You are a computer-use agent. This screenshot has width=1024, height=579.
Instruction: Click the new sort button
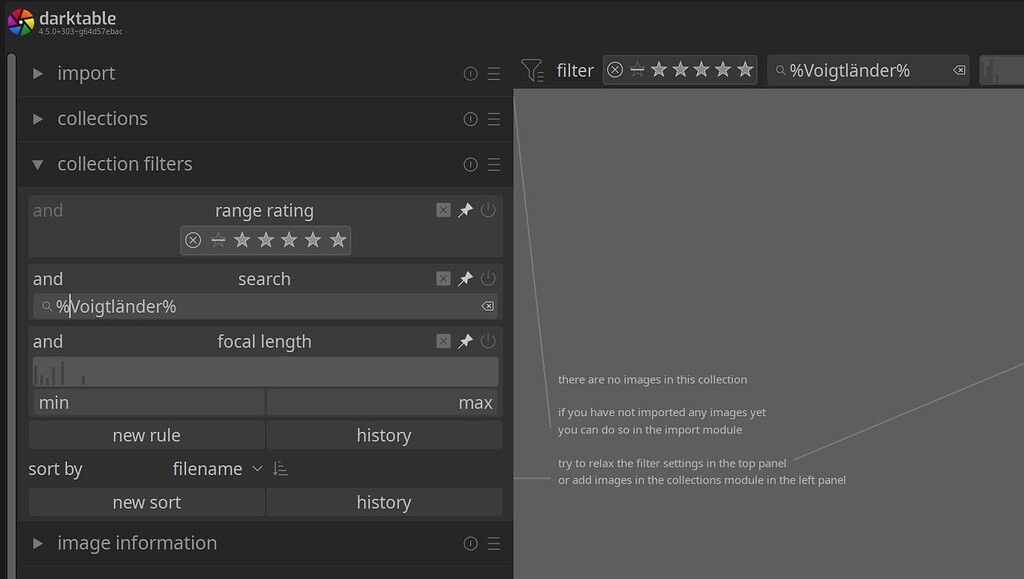[x=146, y=502]
